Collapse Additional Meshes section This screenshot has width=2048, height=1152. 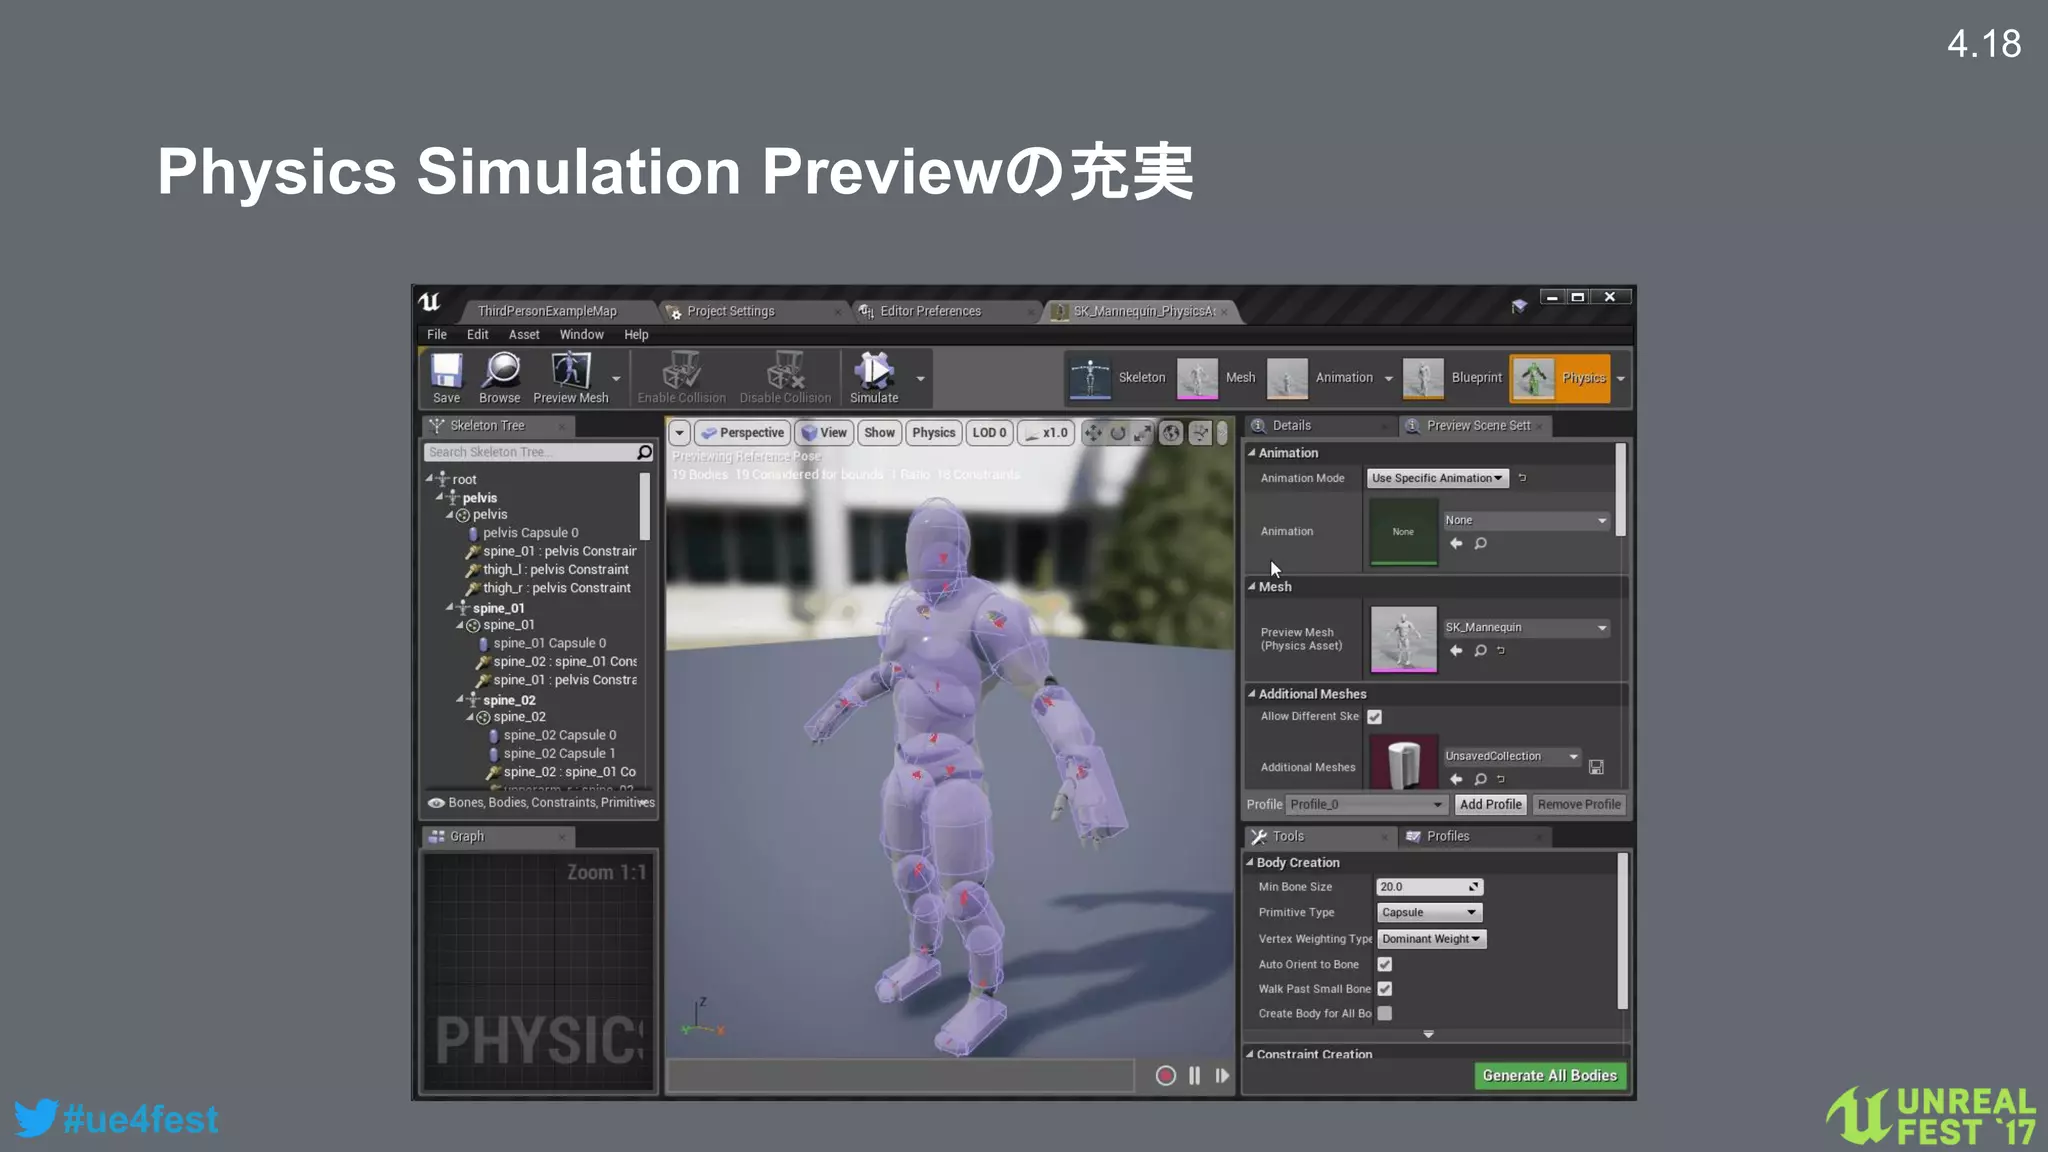(x=1251, y=693)
